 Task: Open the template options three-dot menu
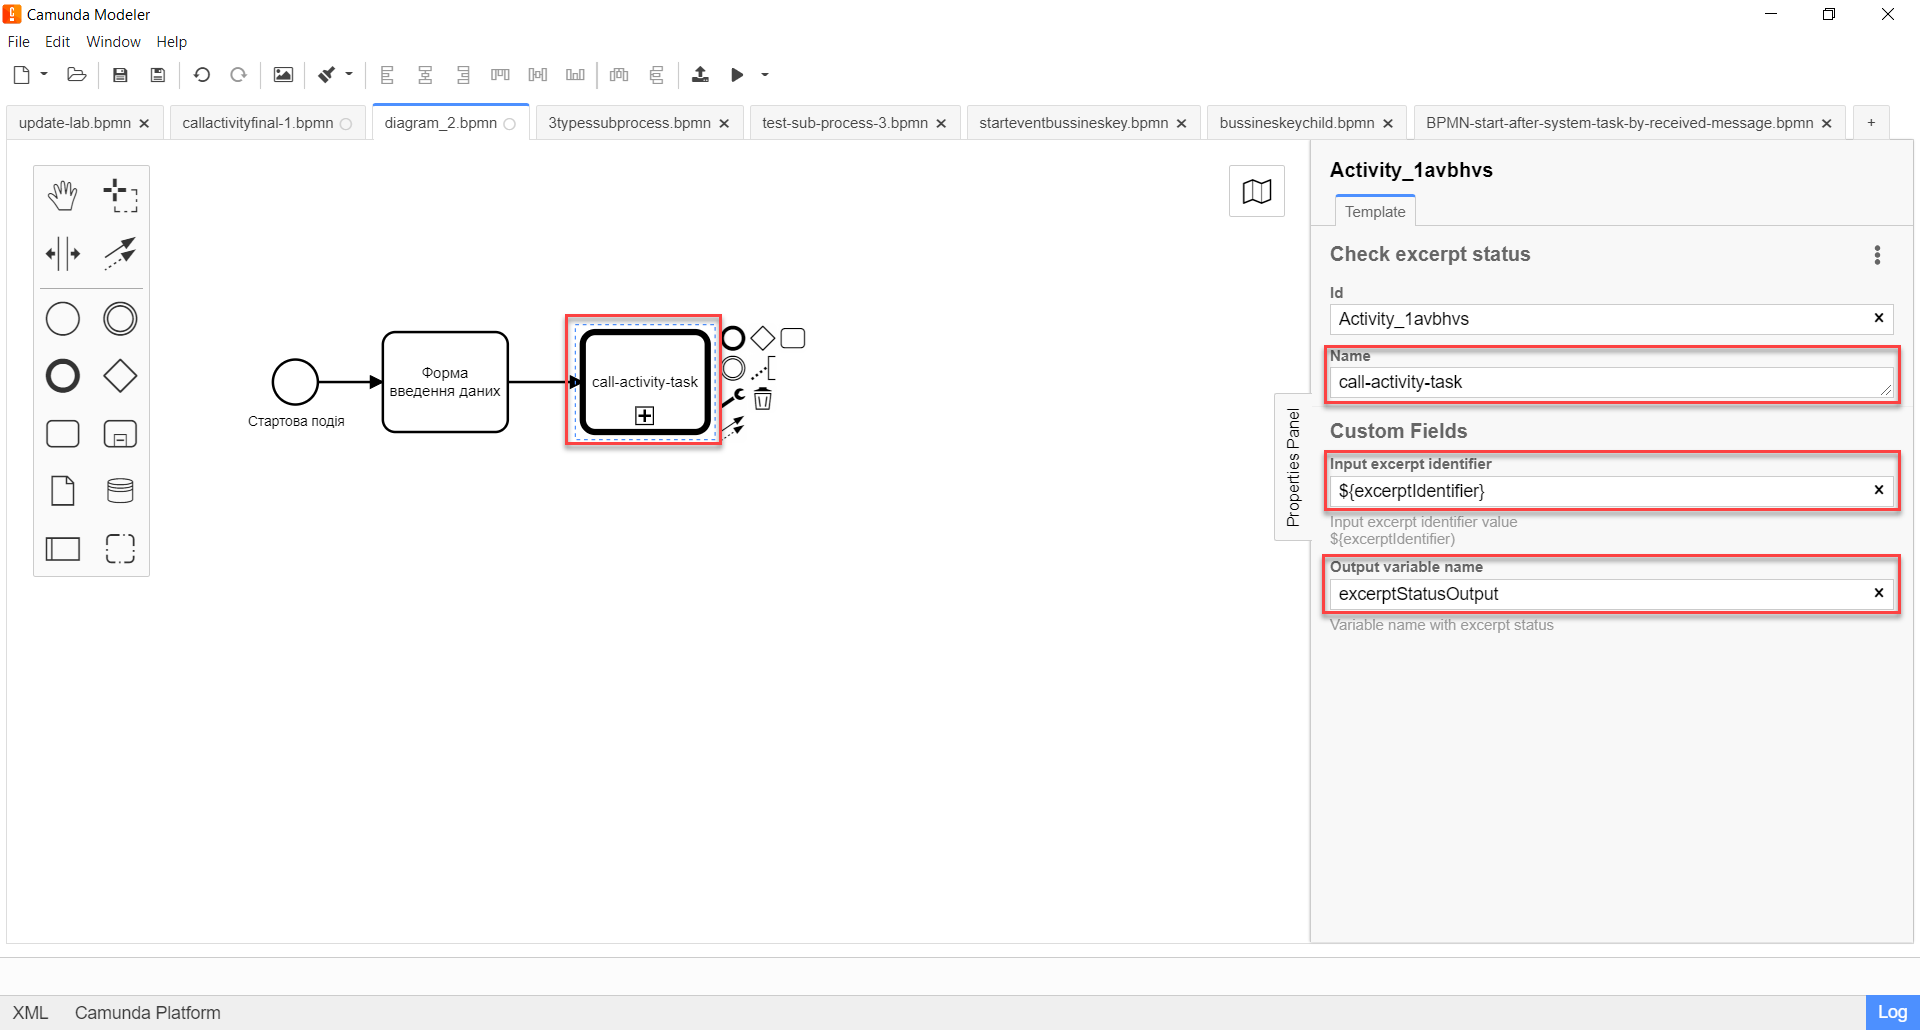(x=1877, y=255)
